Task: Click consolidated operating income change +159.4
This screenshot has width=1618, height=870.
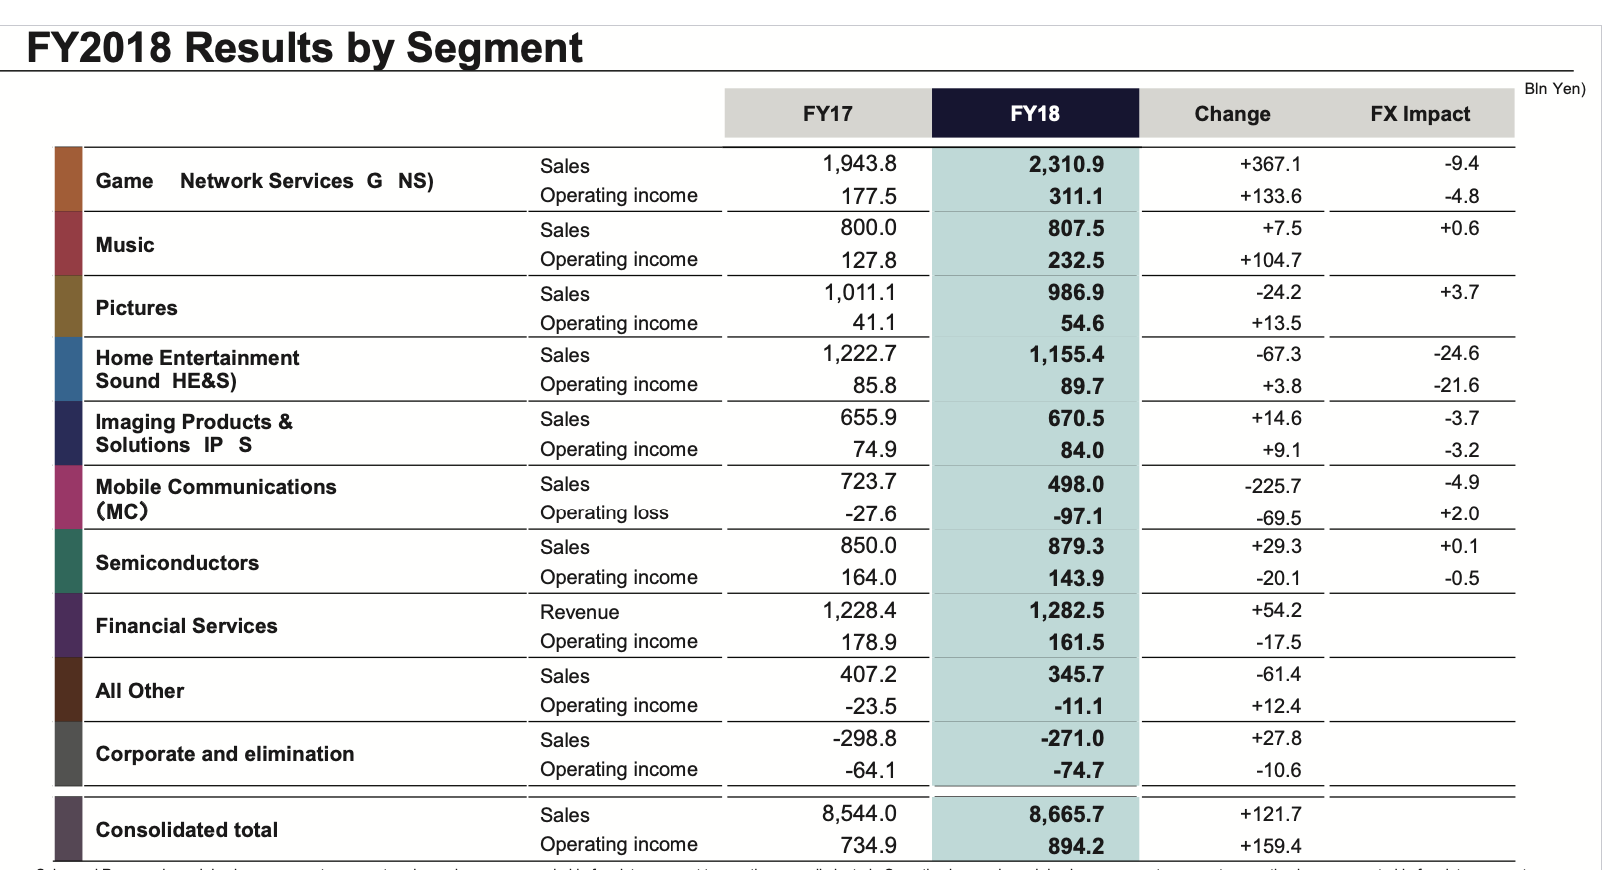Action: pos(1271,846)
